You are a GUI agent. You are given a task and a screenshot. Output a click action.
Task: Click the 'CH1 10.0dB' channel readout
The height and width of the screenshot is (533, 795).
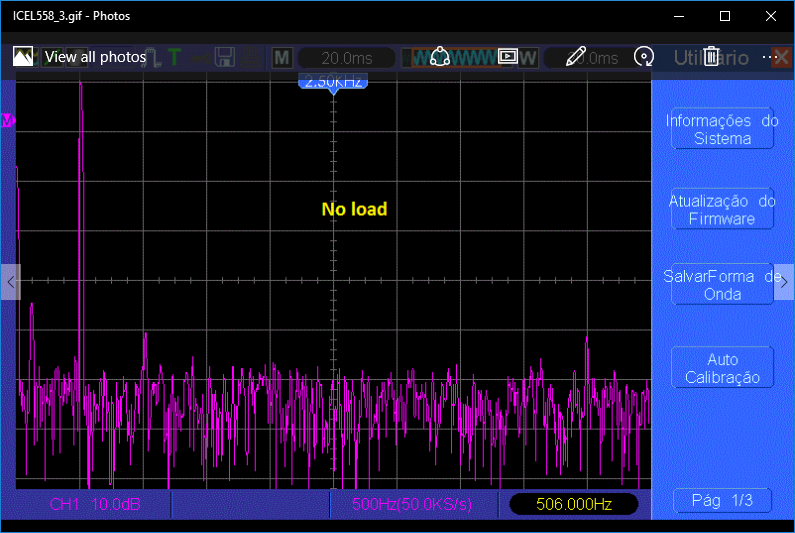(x=95, y=504)
